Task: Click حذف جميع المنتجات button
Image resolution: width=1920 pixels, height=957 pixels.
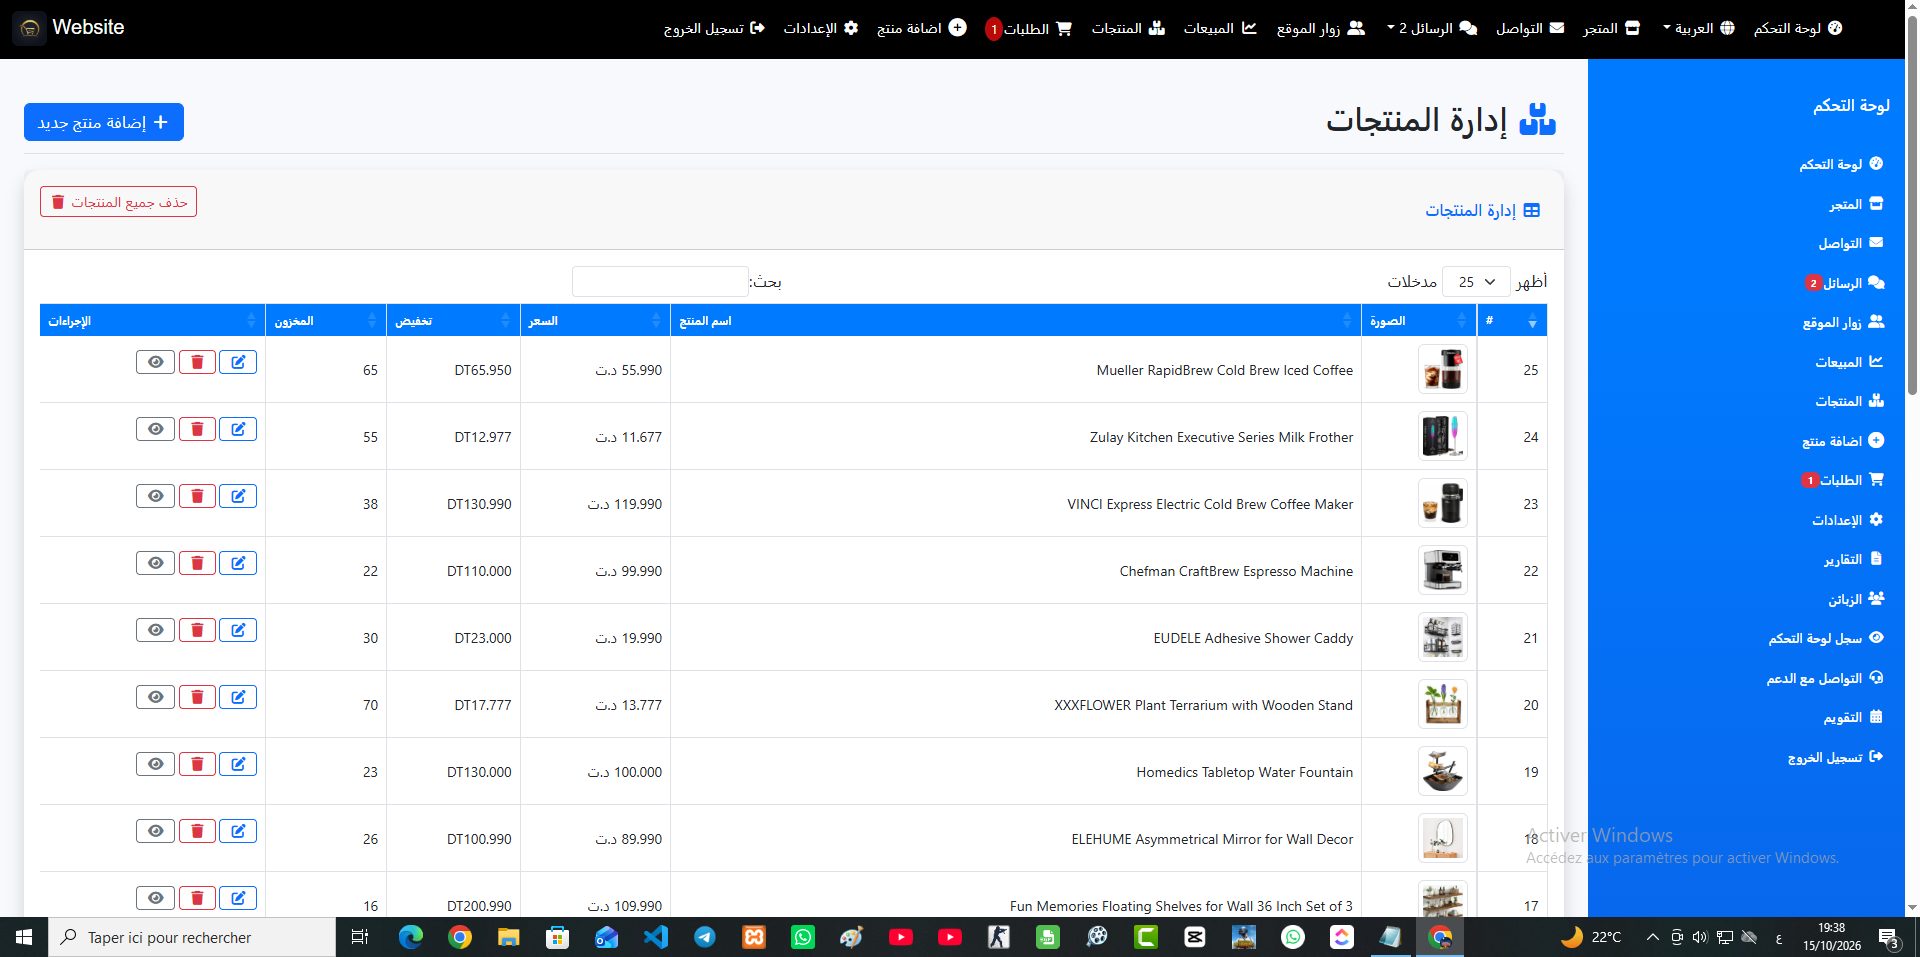Action: (118, 202)
